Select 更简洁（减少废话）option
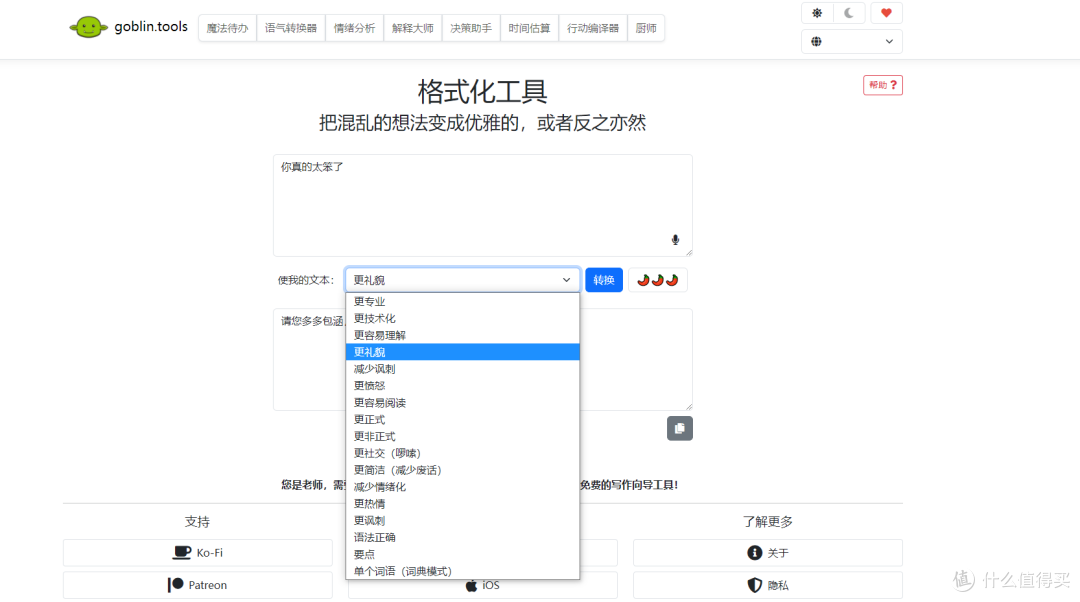 pyautogui.click(x=462, y=470)
